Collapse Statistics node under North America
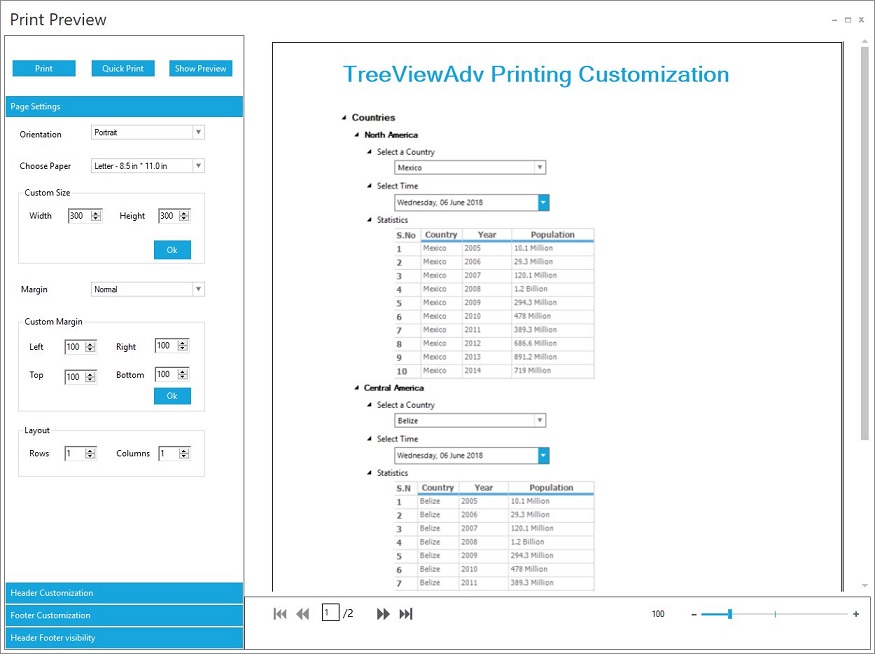875x654 pixels. pyautogui.click(x=369, y=220)
